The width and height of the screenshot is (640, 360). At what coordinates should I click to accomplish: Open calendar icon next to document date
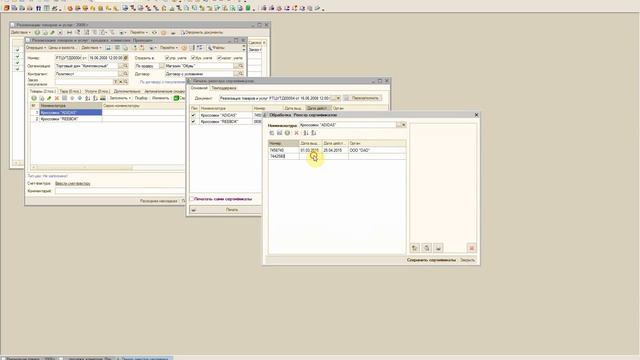[x=126, y=58]
